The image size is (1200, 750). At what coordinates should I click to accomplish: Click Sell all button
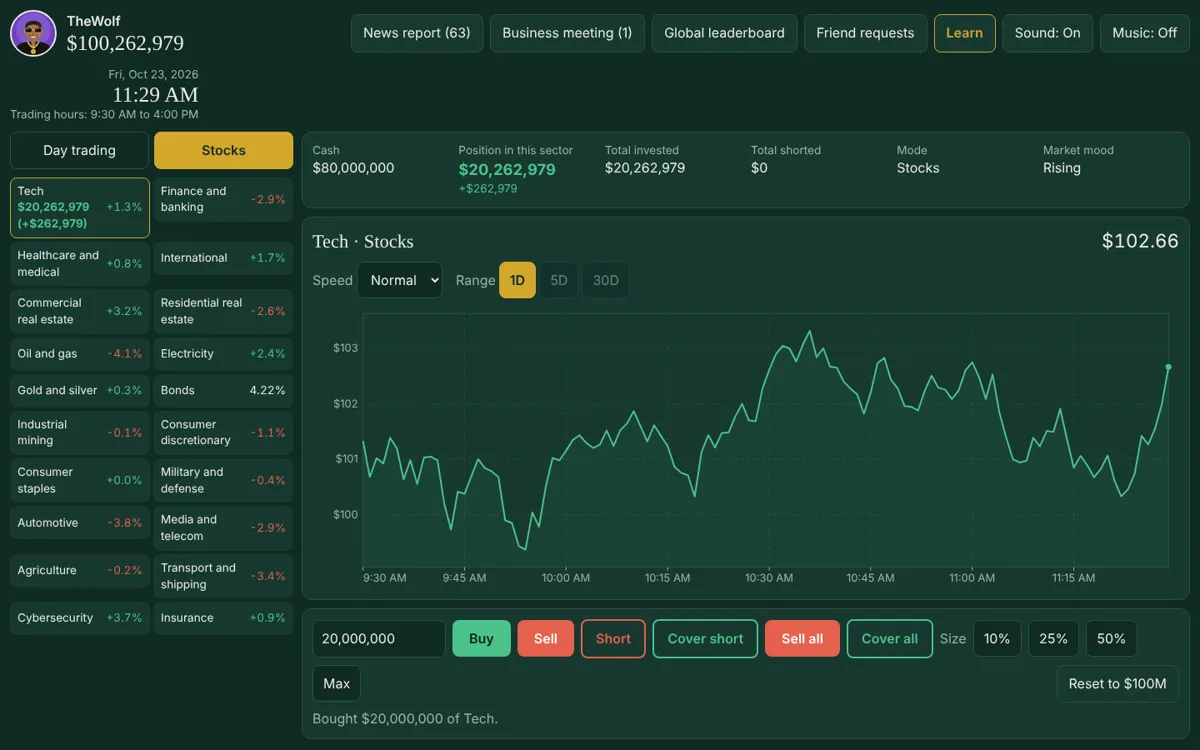[802, 639]
